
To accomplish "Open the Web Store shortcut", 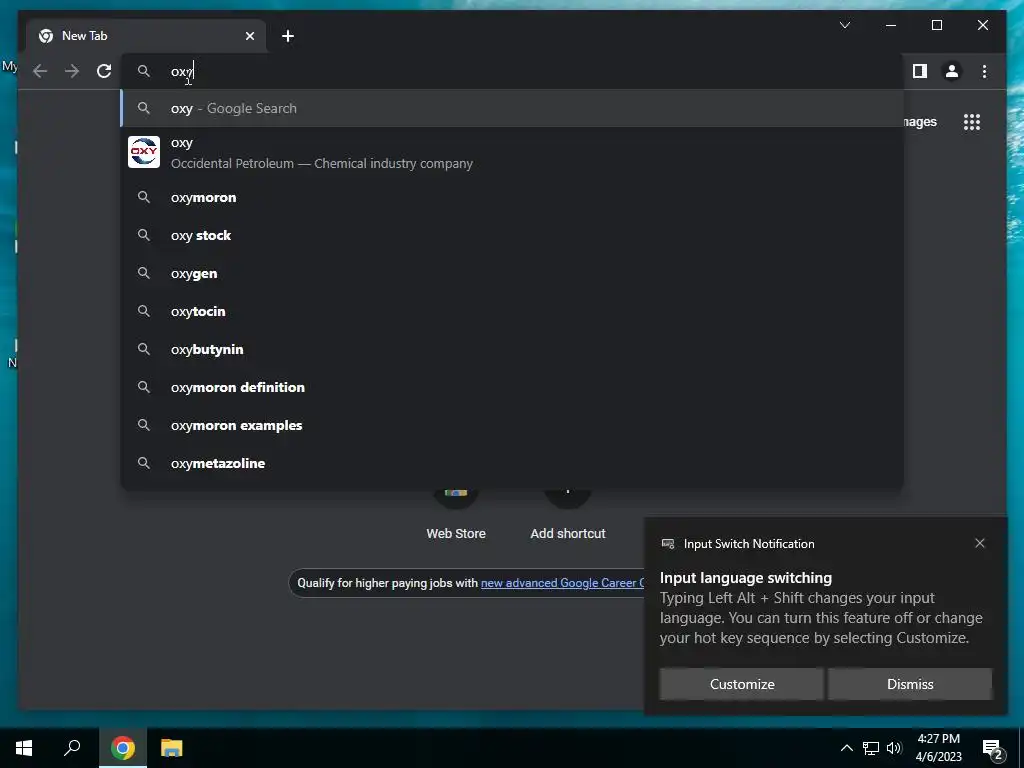I will pos(456,516).
